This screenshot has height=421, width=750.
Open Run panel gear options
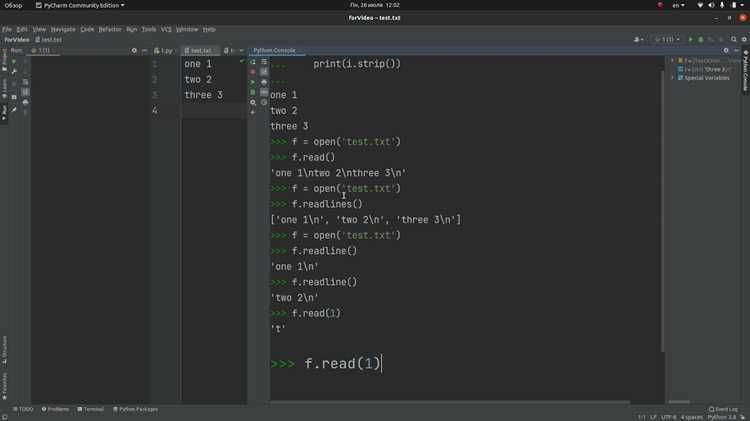(x=134, y=50)
